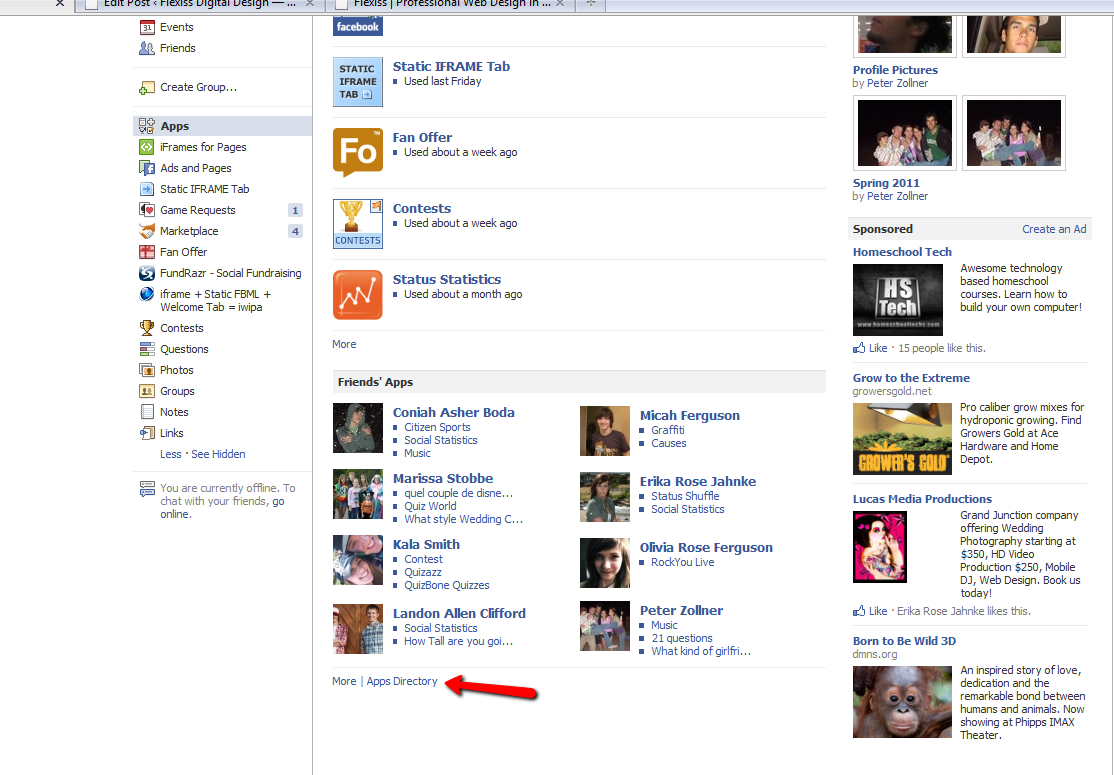Expand more Friends' Apps with More link
Image resolution: width=1114 pixels, height=775 pixels.
click(345, 681)
